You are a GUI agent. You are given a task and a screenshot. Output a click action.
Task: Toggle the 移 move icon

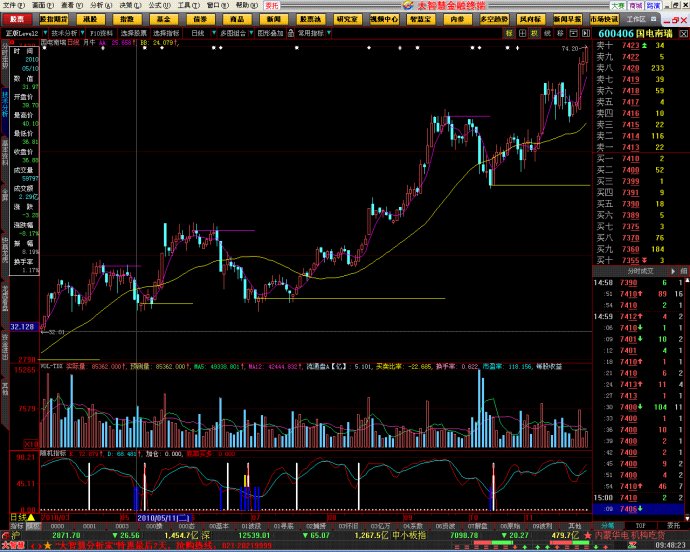pos(560,33)
